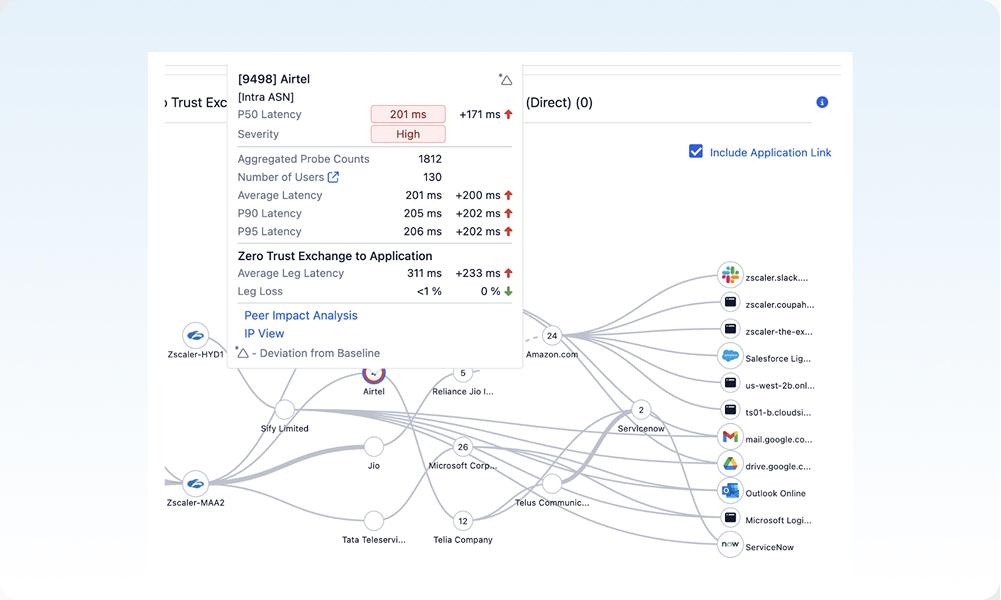
Task: Click the Google Drive app icon
Action: 730,463
